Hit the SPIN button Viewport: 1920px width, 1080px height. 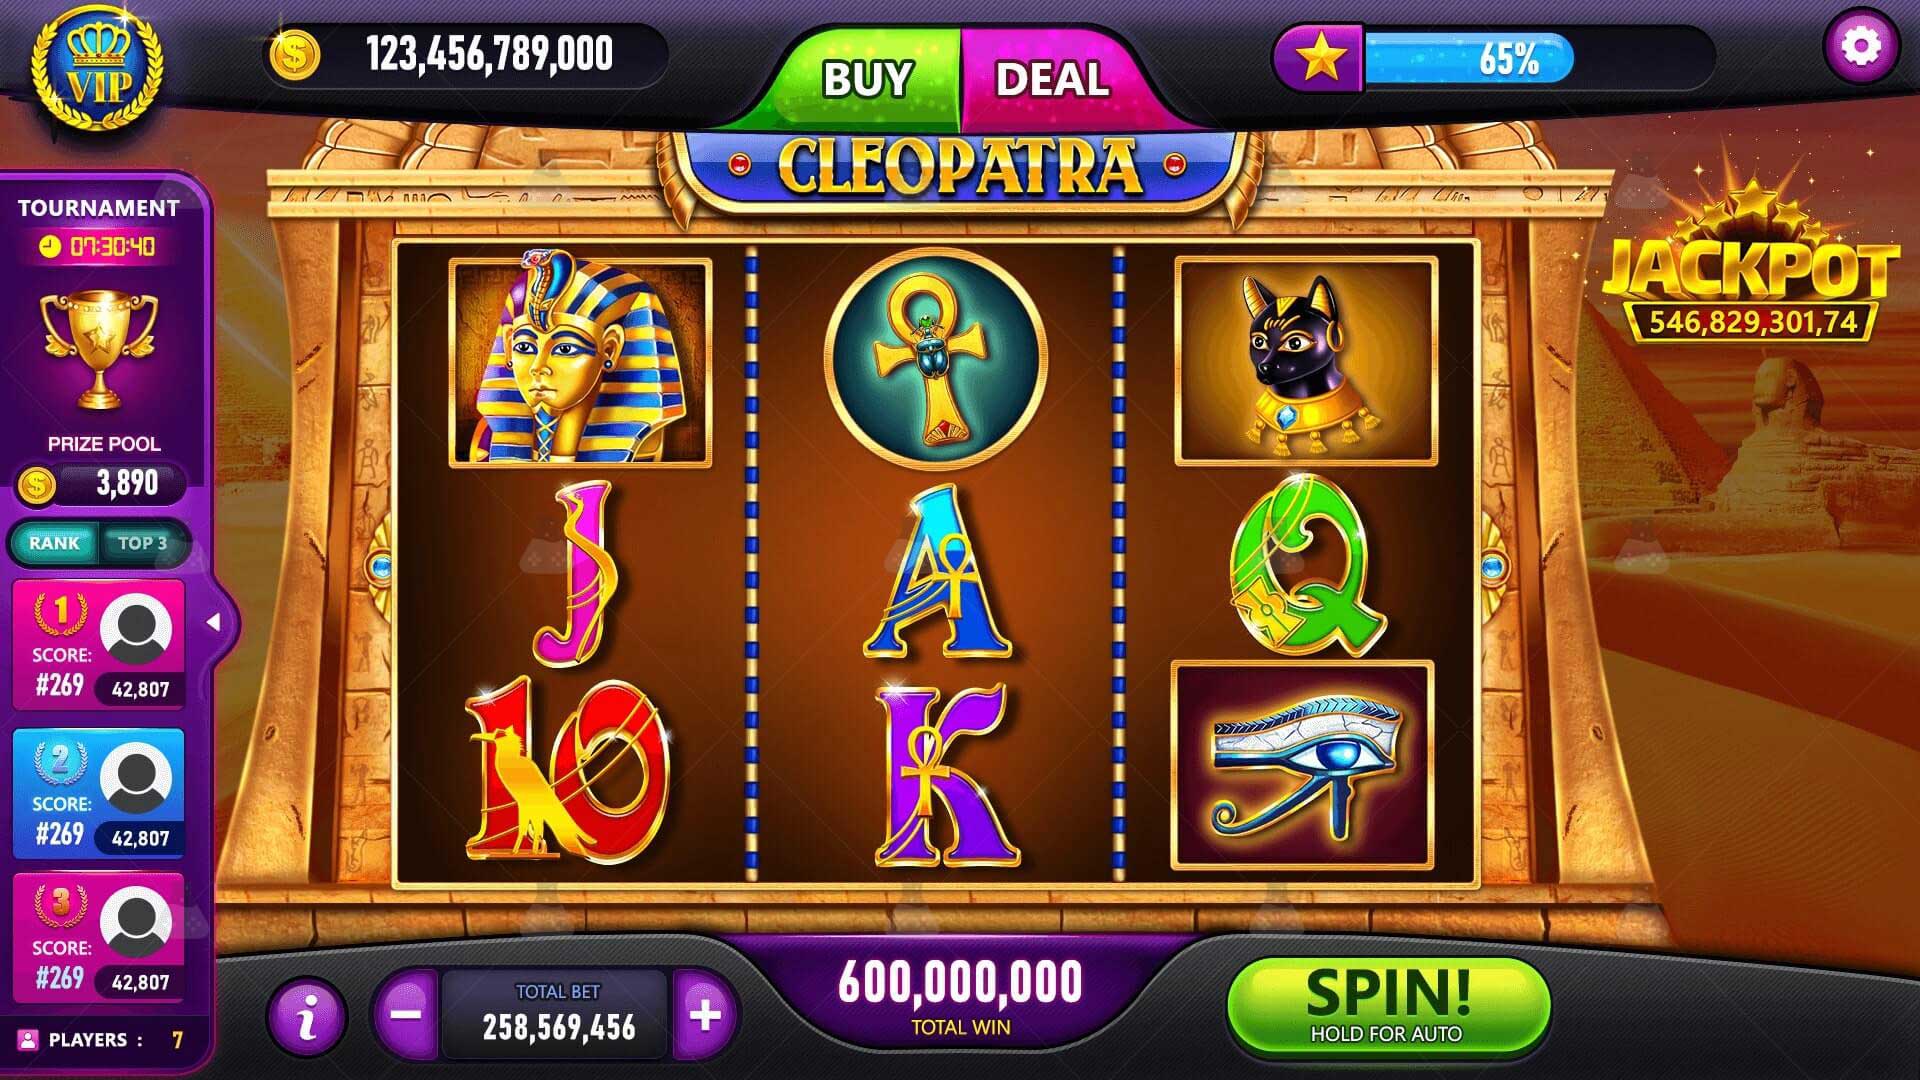pyautogui.click(x=1388, y=1005)
